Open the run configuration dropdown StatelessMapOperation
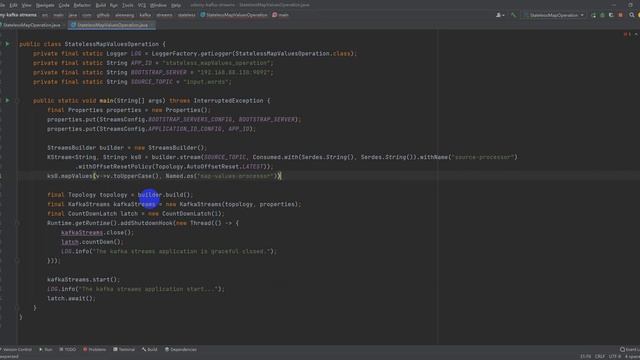 pyautogui.click(x=554, y=15)
